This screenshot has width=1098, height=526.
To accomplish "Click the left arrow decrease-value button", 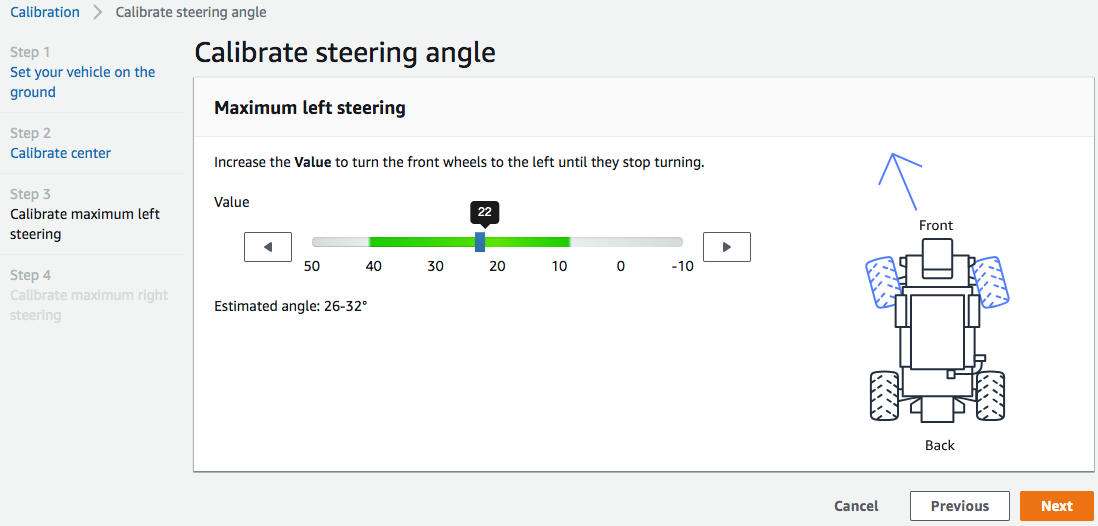I will [267, 247].
